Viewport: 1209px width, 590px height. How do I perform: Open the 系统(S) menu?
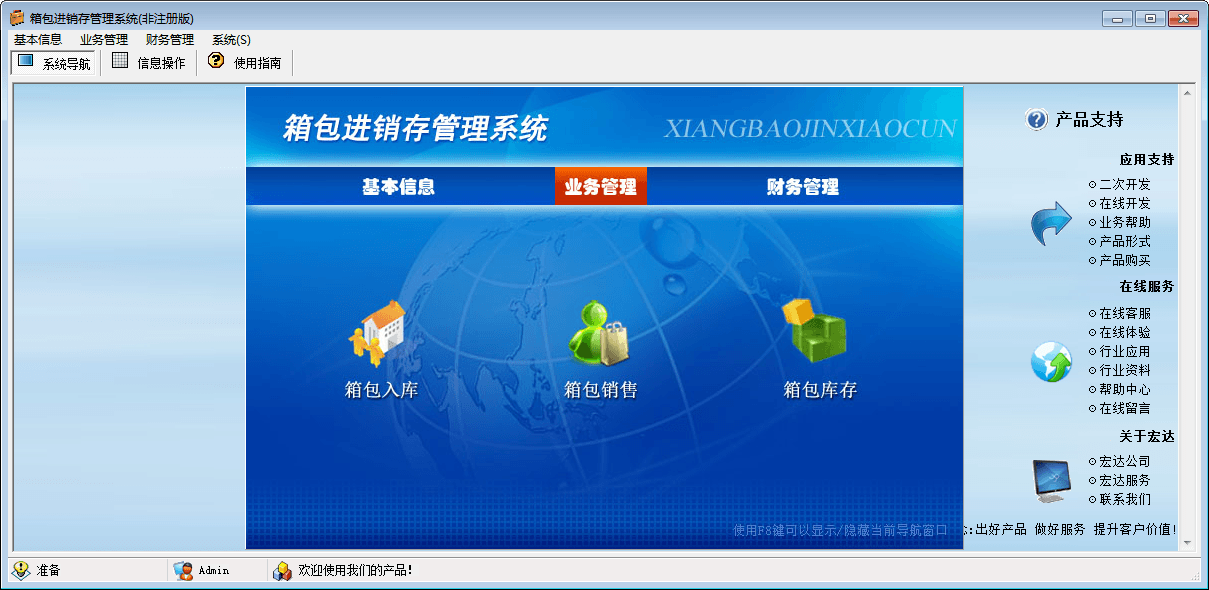tap(232, 39)
